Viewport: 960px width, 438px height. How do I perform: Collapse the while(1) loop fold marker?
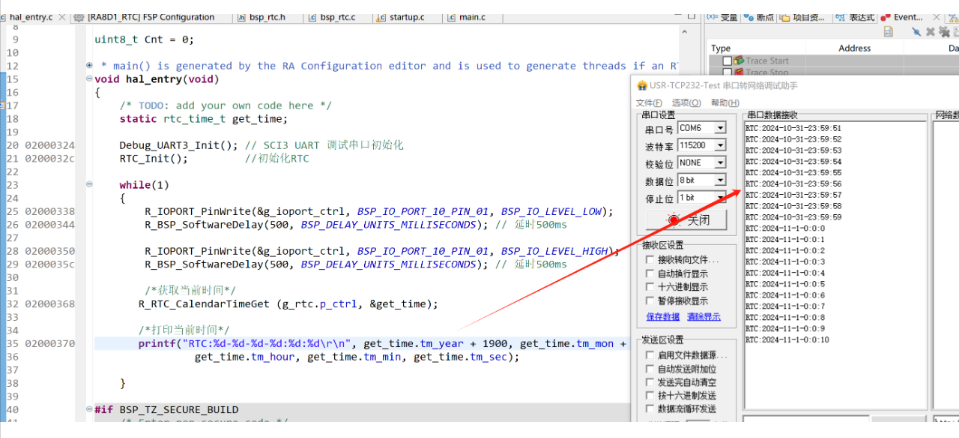[x=89, y=184]
